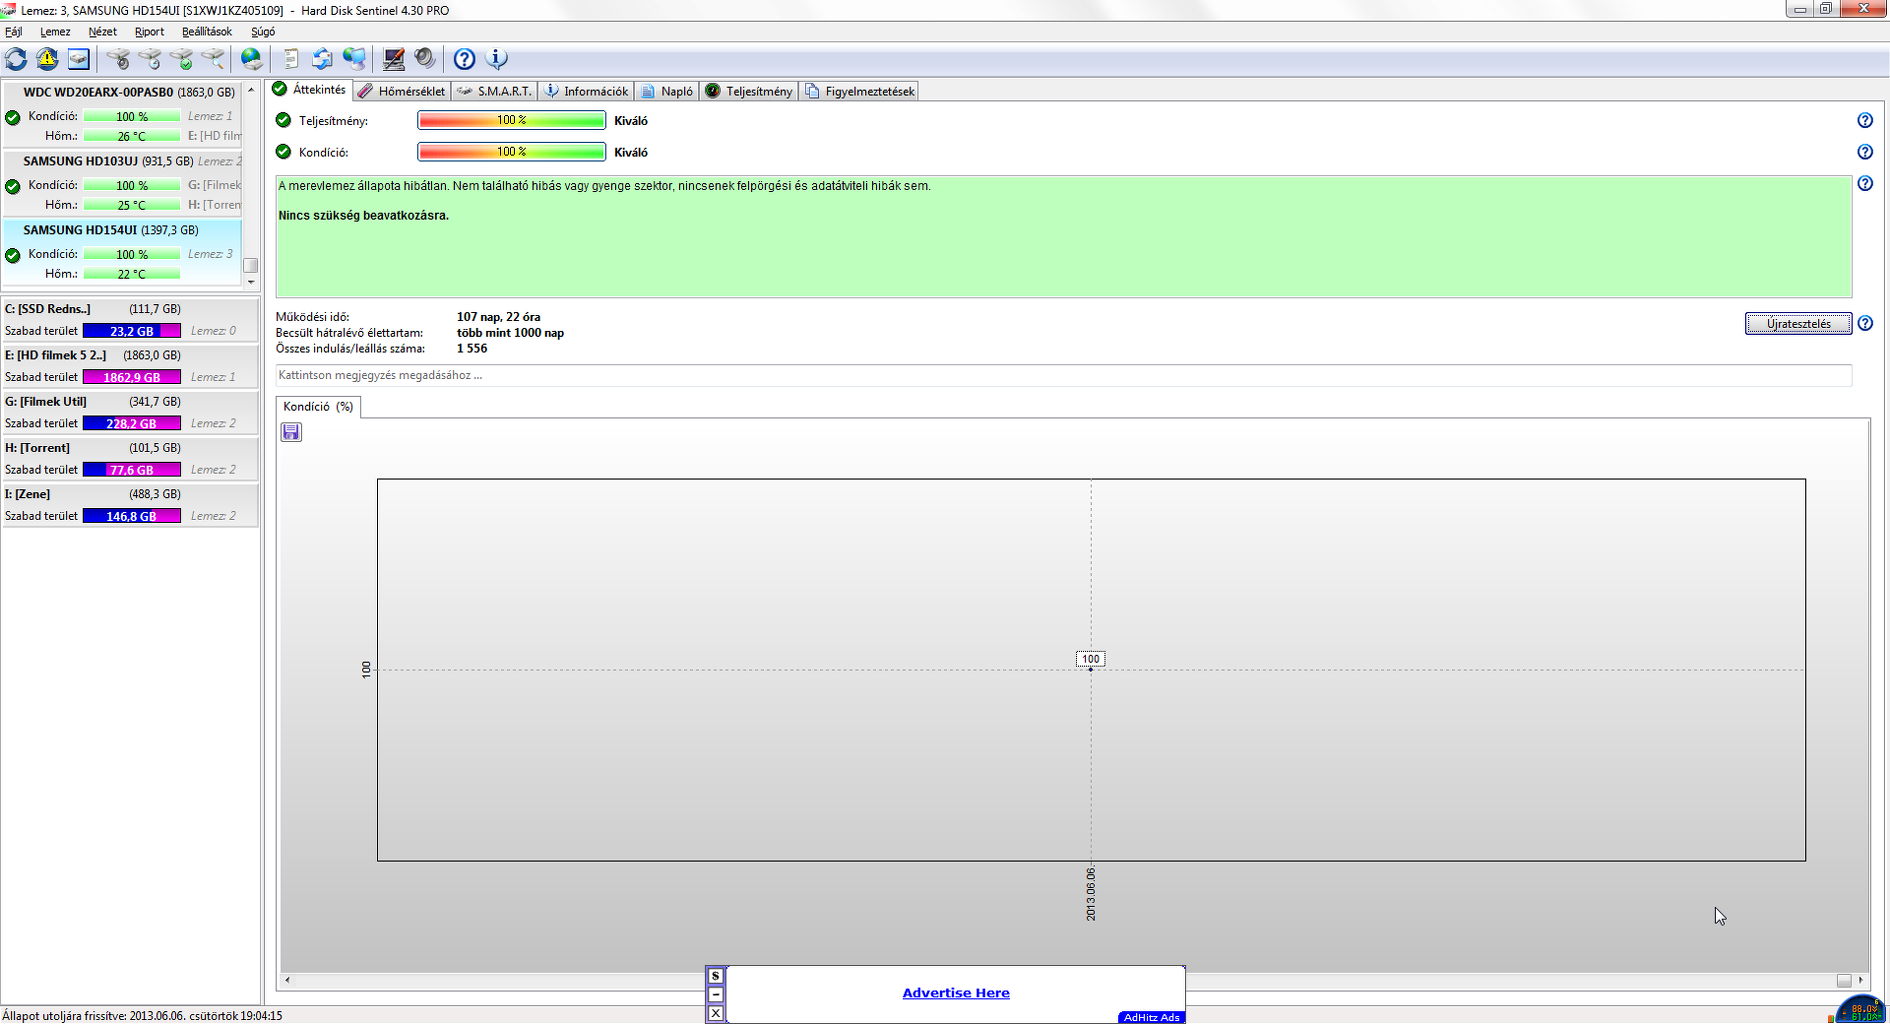Click the speaker sound toolbar icon
This screenshot has height=1024, width=1890.
[x=425, y=59]
